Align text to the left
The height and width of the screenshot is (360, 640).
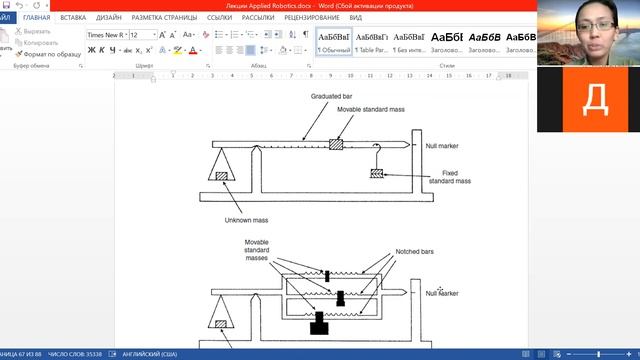coord(219,50)
